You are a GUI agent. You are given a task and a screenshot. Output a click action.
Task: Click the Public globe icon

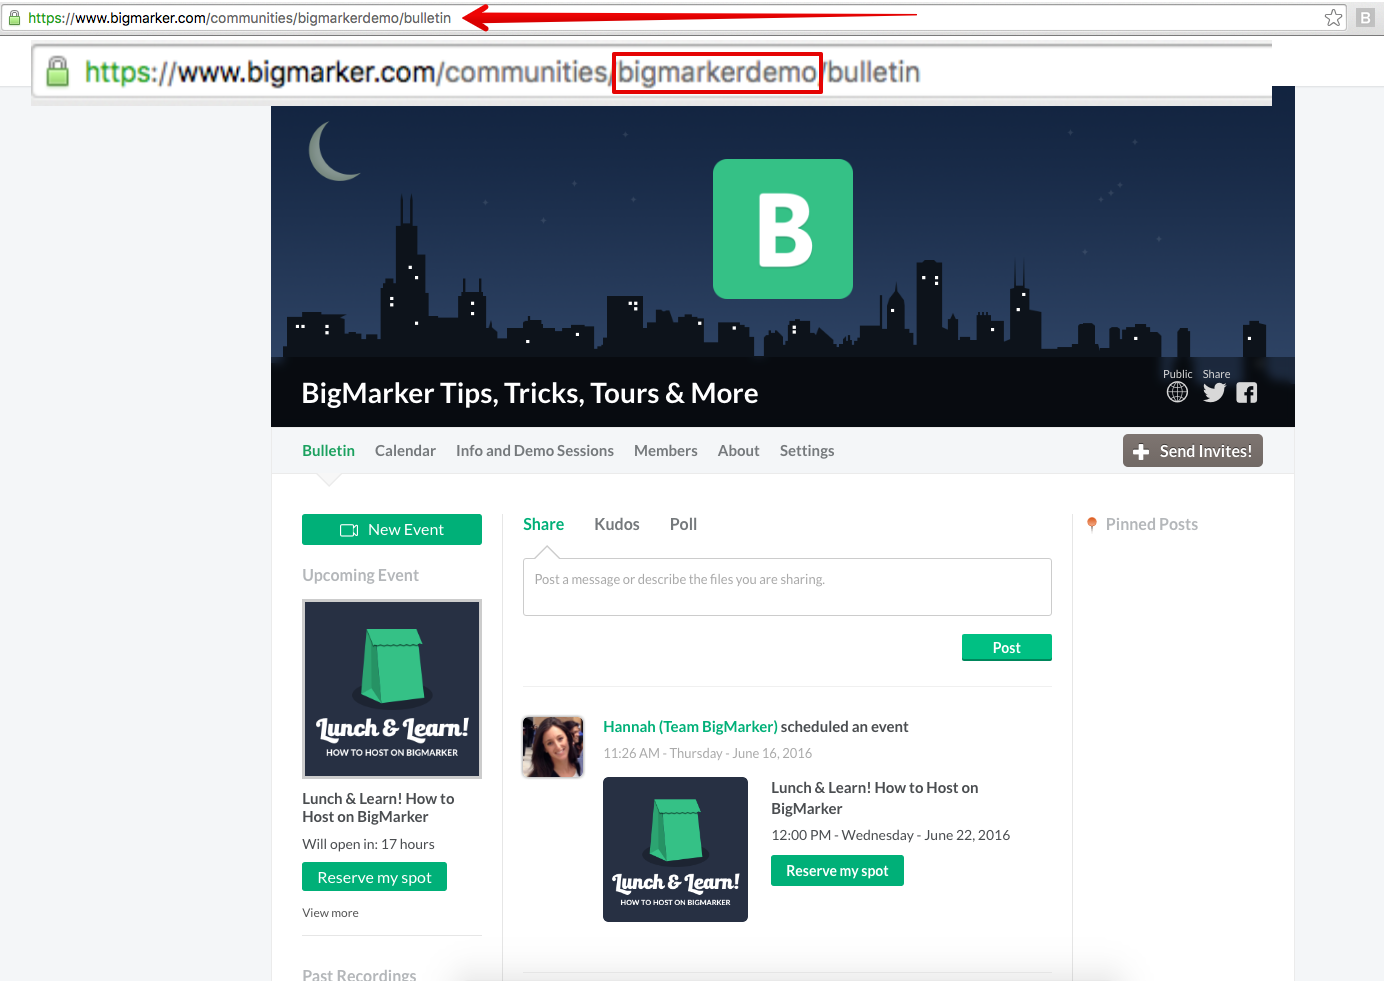click(x=1177, y=392)
